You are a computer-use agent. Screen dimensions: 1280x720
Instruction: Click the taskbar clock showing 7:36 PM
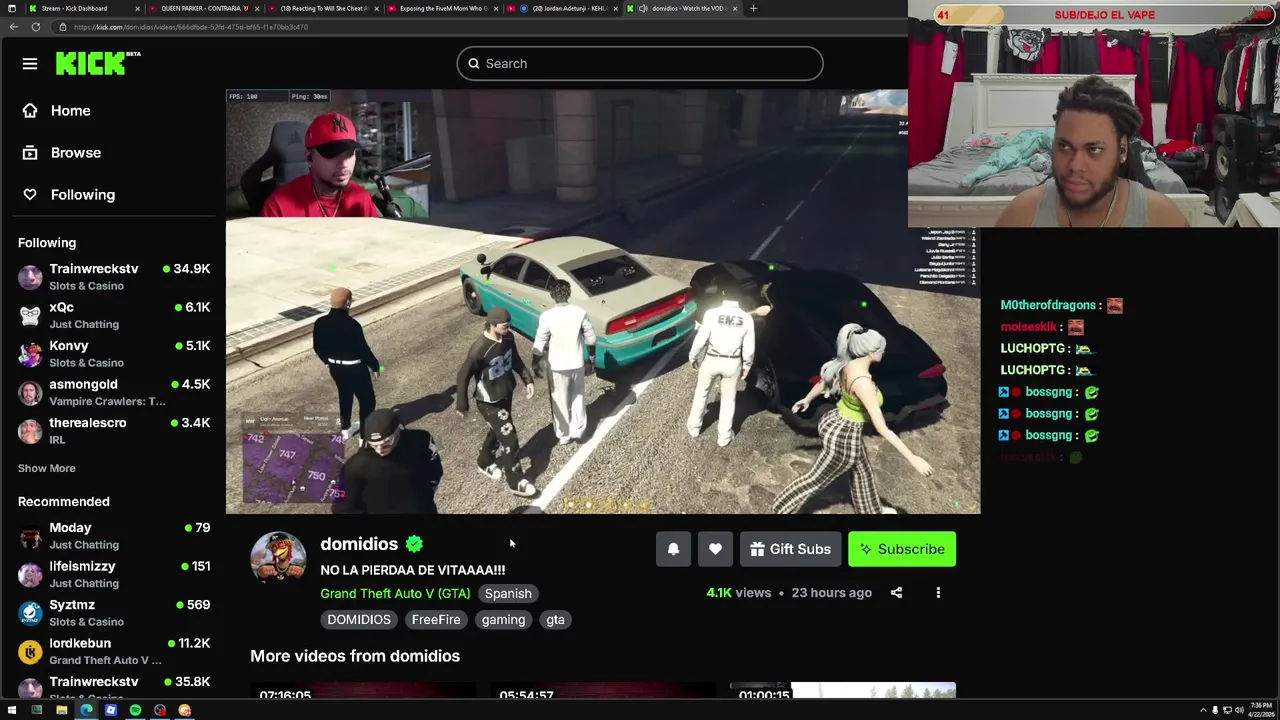pos(1261,710)
